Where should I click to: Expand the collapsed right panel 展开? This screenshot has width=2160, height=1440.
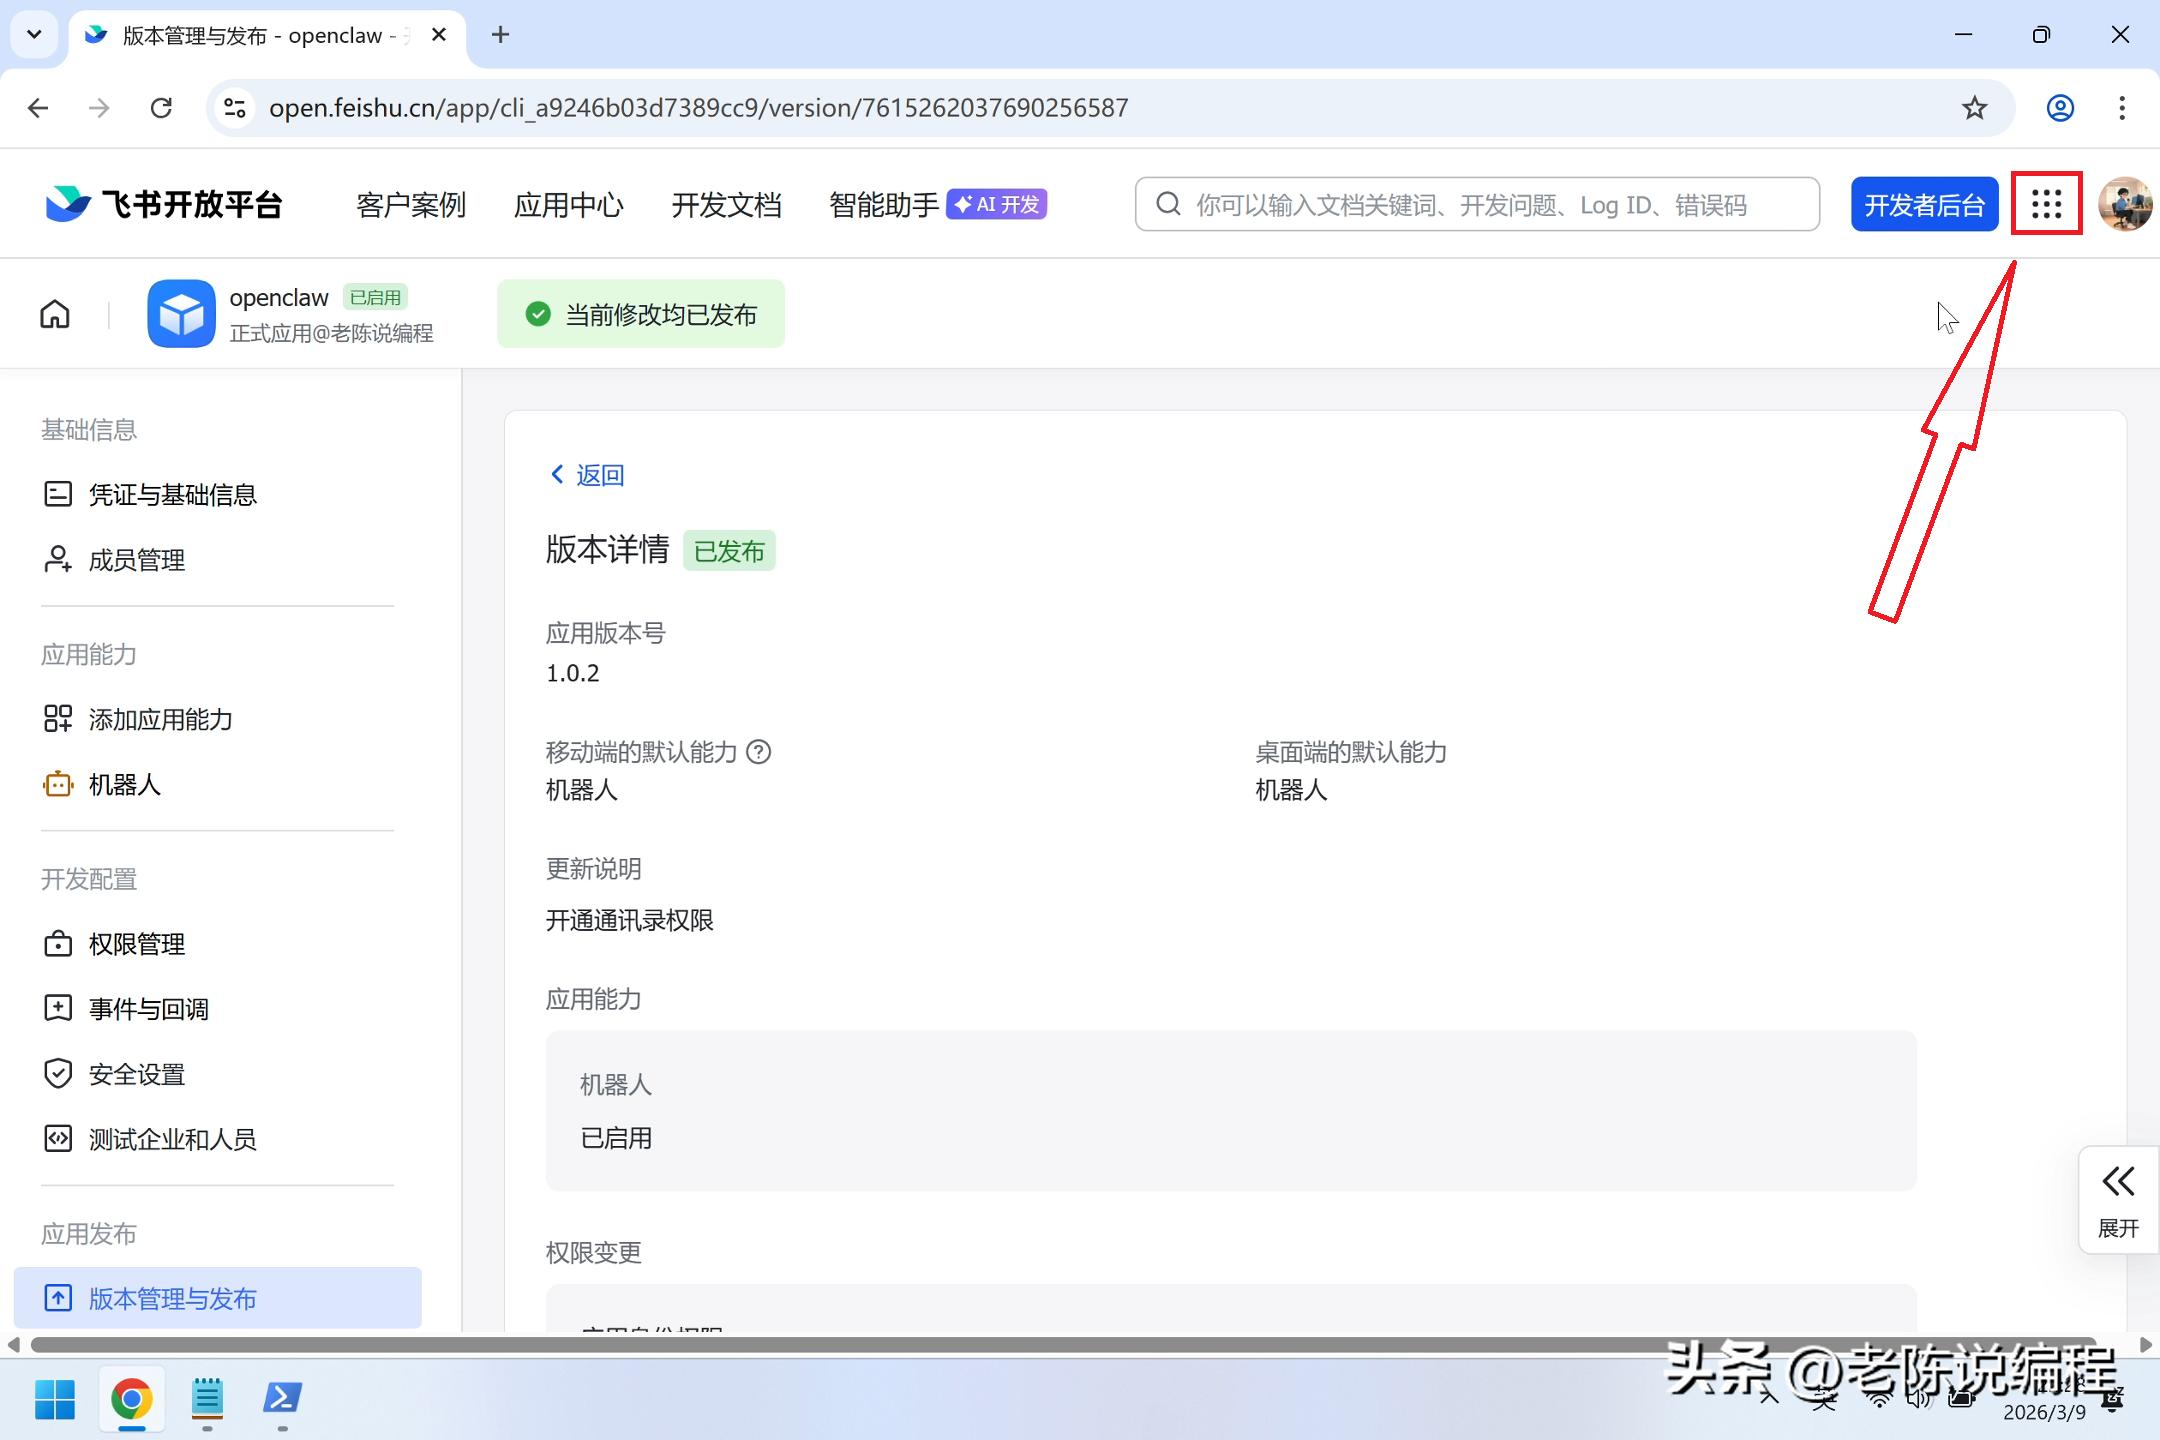[x=2117, y=1200]
